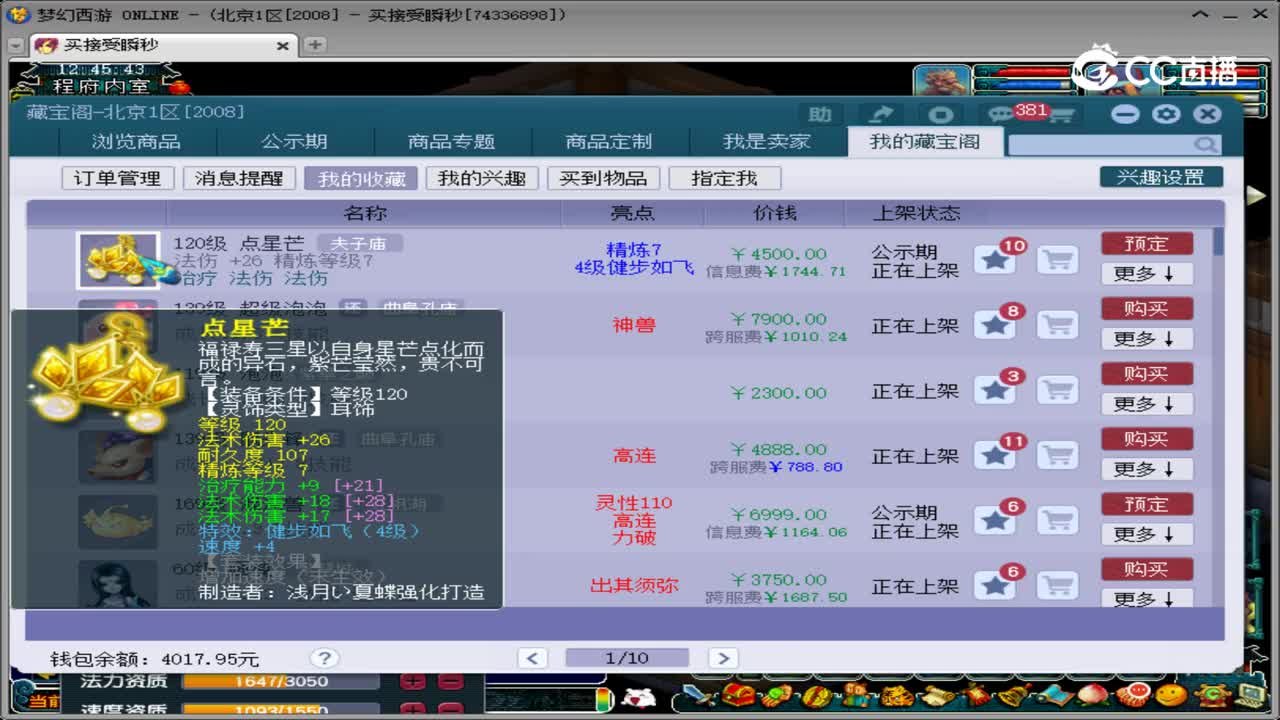The height and width of the screenshot is (720, 1280).
Task: Go to next page arrow beside 1/10
Action: click(722, 658)
